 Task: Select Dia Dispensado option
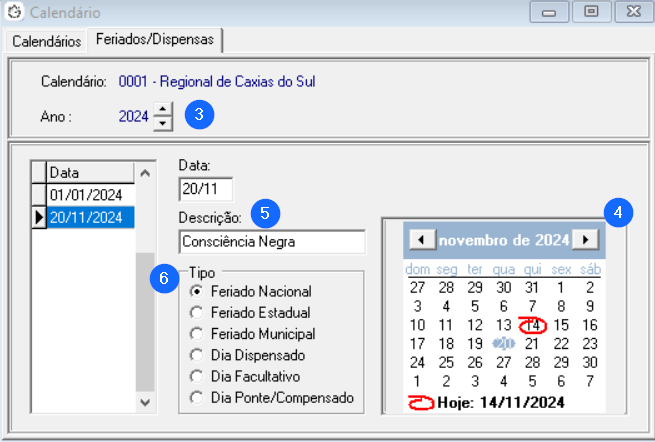click(x=196, y=355)
